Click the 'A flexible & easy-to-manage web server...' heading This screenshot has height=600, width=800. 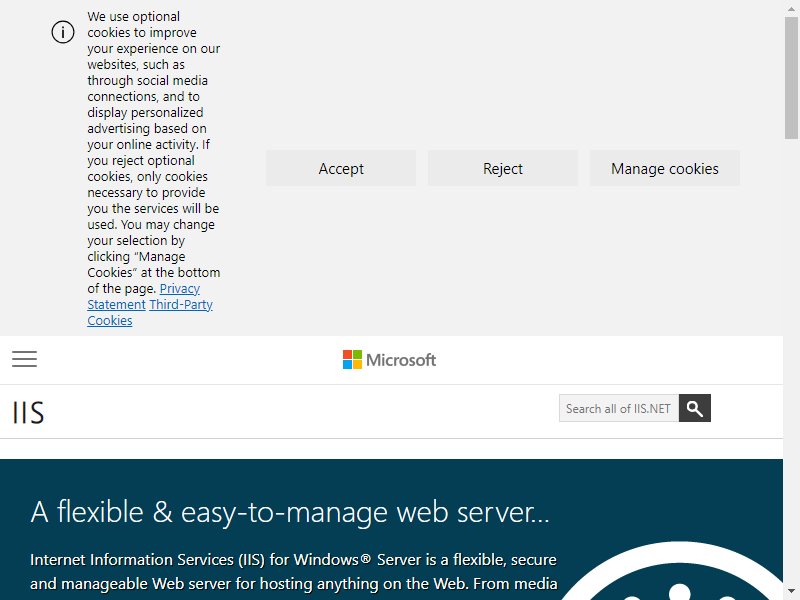click(290, 512)
